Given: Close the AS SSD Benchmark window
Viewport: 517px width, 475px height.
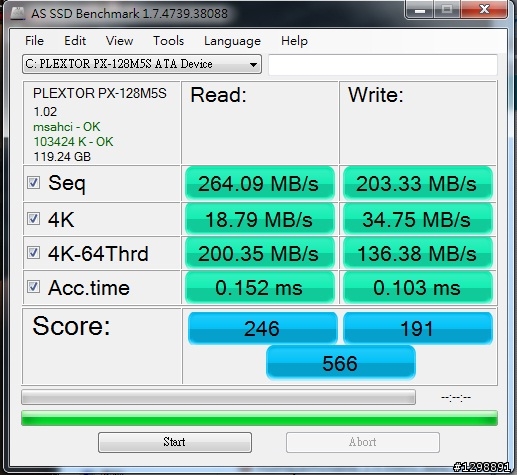Looking at the screenshot, I should tap(484, 9).
